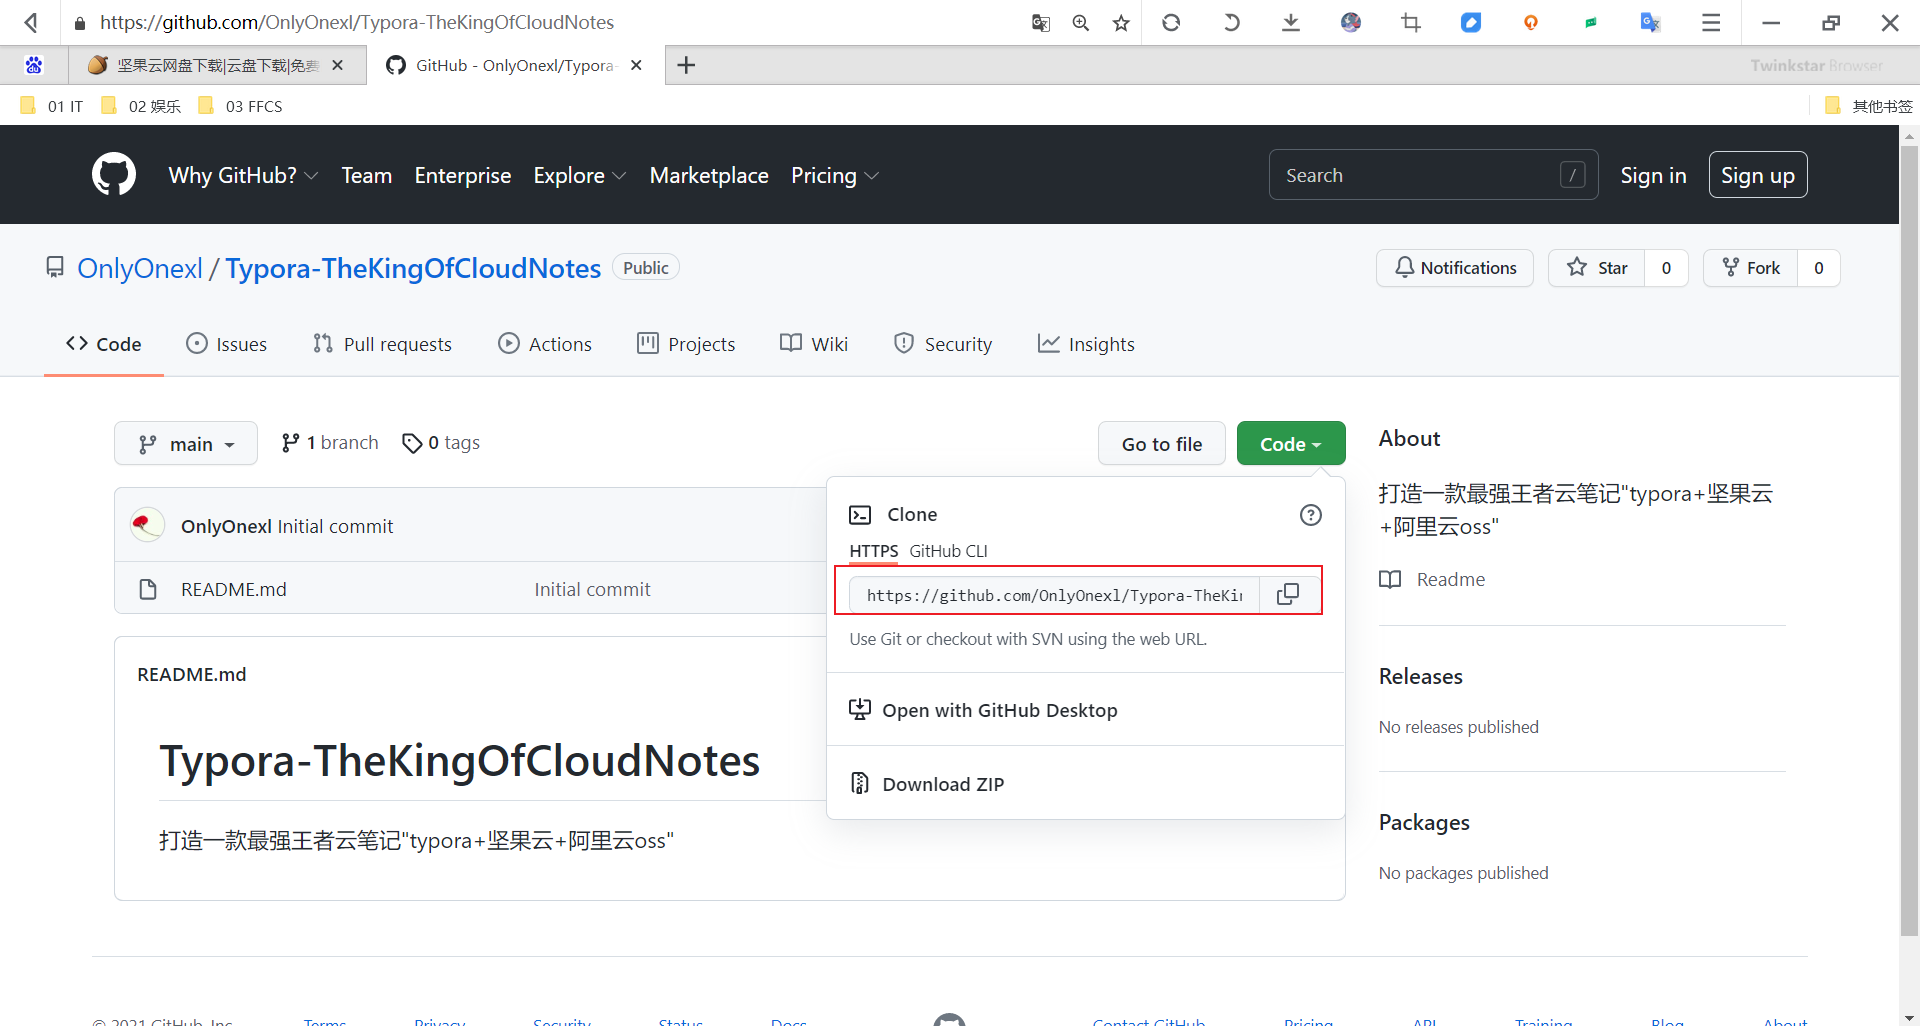The height and width of the screenshot is (1026, 1920).
Task: Click the browser reload icon
Action: (x=1171, y=22)
